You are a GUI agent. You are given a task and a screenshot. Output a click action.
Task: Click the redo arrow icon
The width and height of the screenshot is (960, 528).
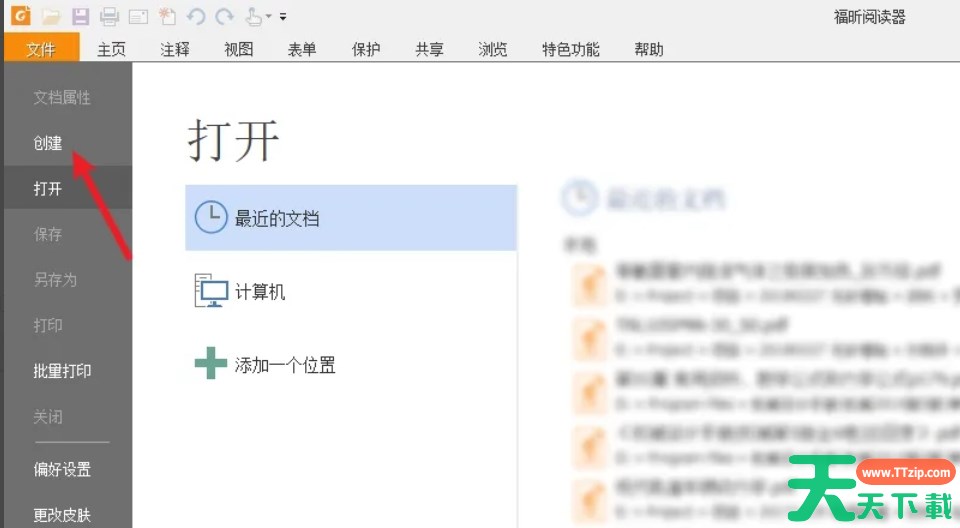click(225, 17)
